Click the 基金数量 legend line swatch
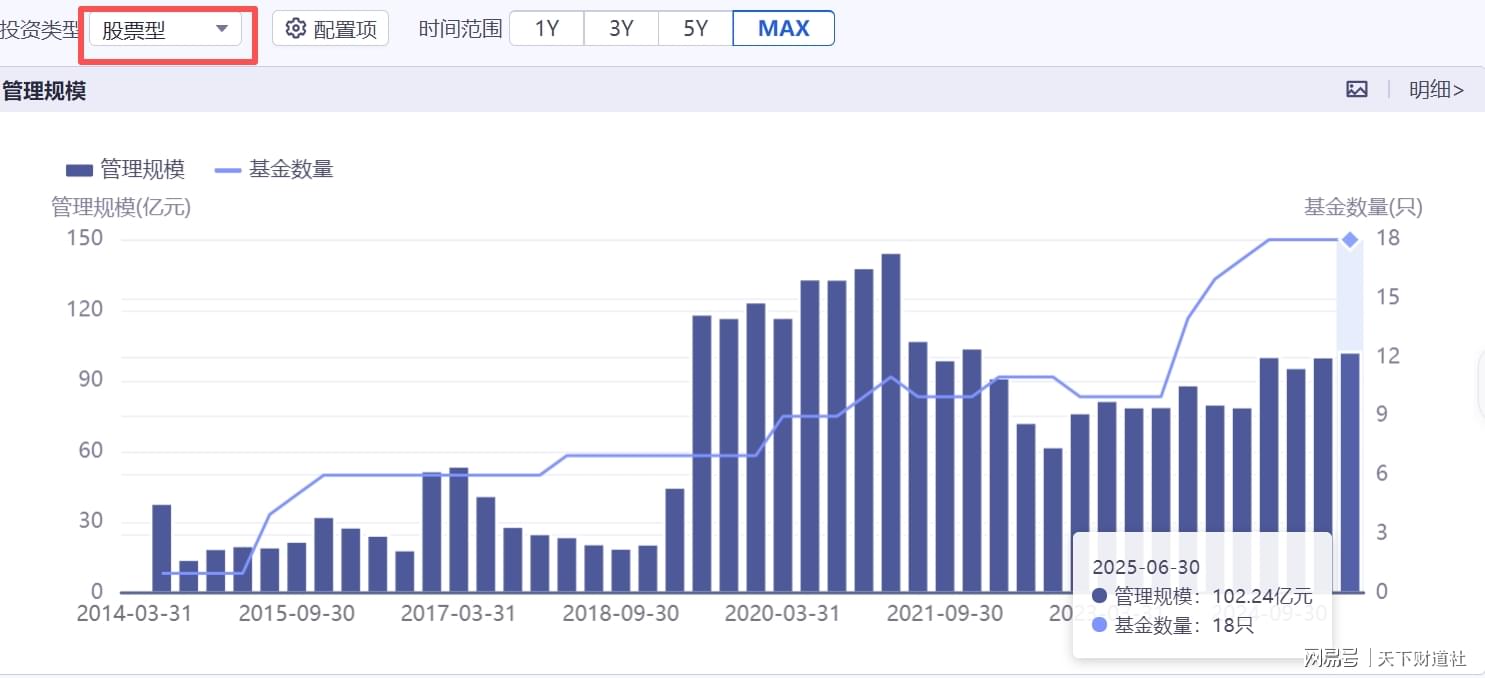The width and height of the screenshot is (1485, 678). 228,170
